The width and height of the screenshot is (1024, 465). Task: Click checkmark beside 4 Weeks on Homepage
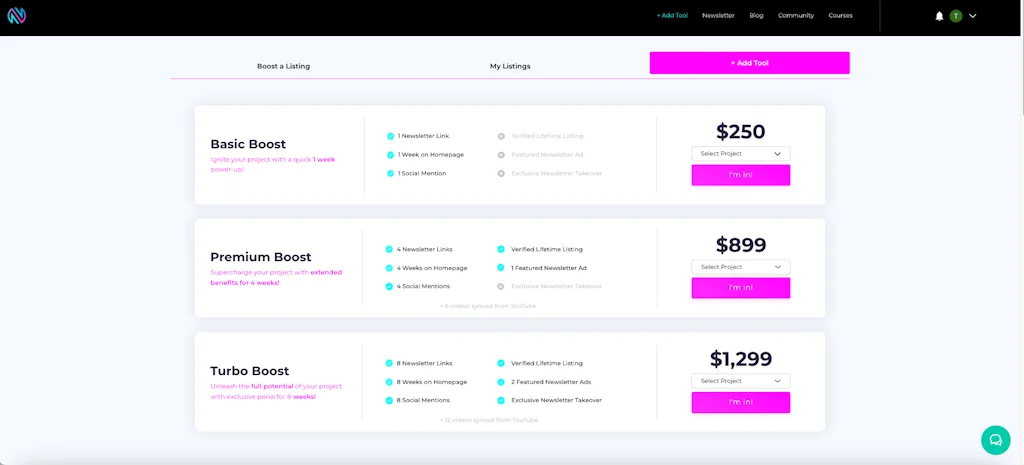point(389,268)
